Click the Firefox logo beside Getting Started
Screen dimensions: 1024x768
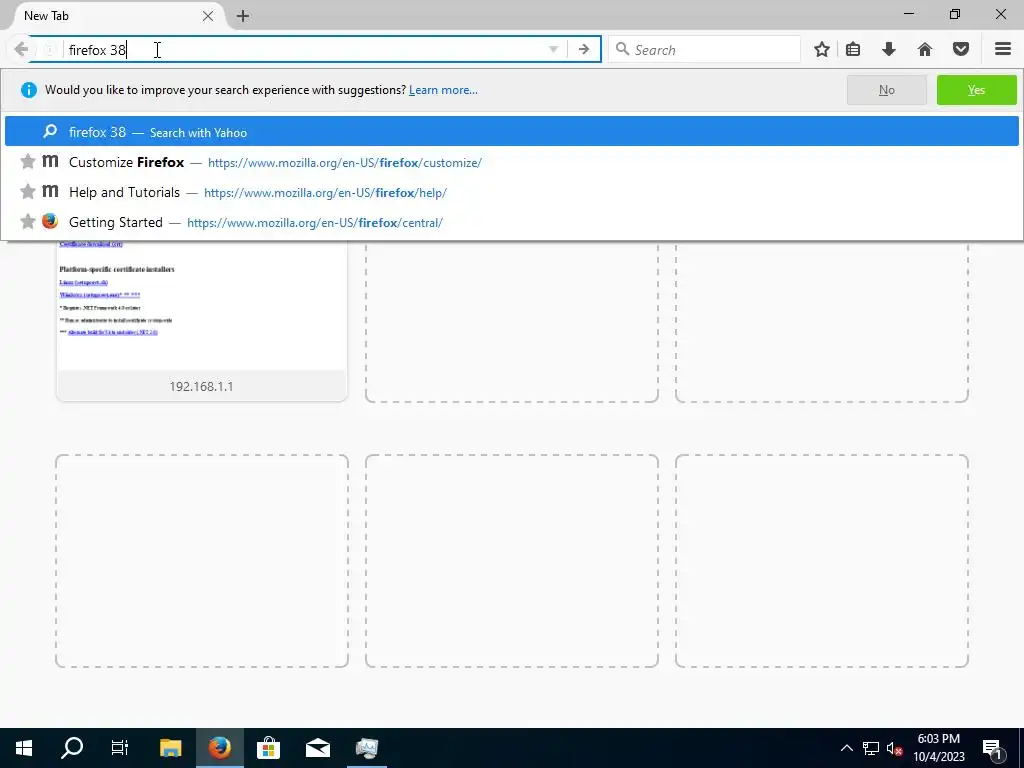50,221
